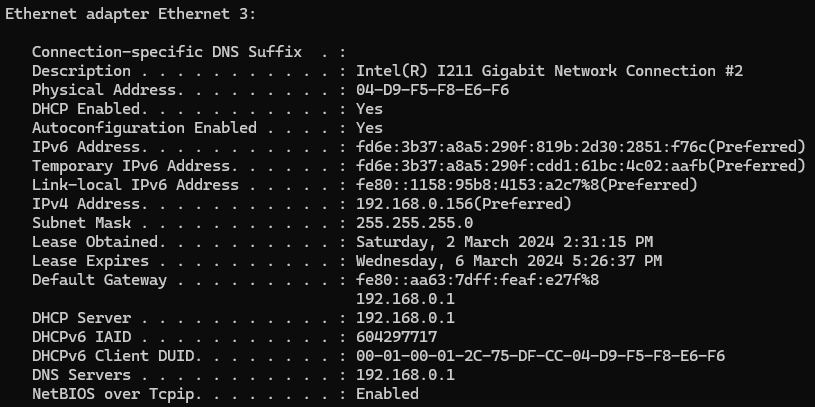Click the NetBIOS over Tcpip "Enabled" value
Viewport: 815px width, 407px height.
[387, 394]
